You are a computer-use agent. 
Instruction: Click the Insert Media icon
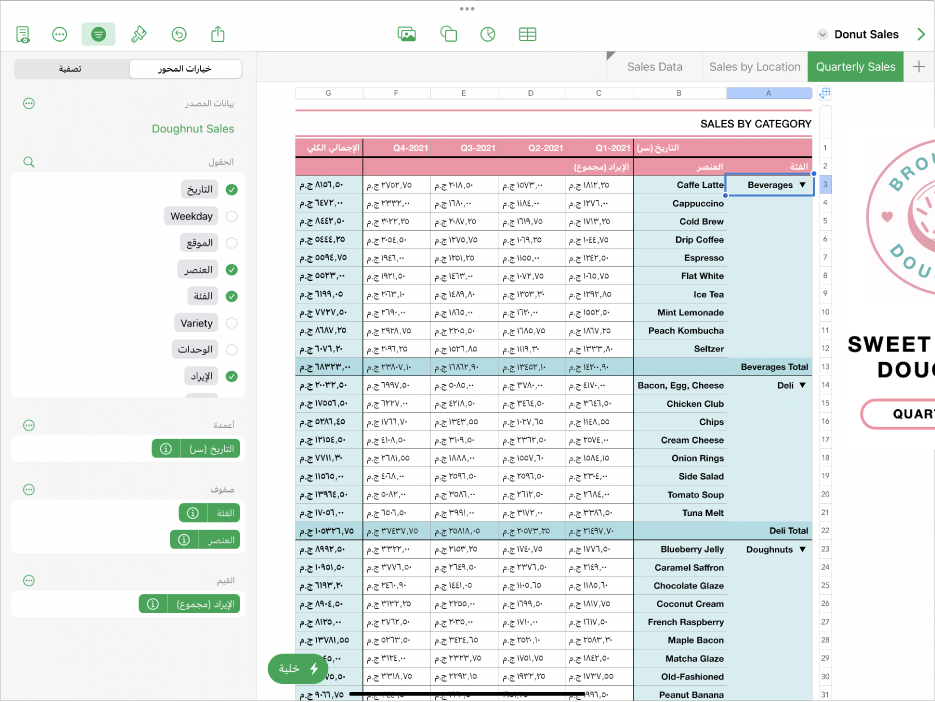tap(407, 34)
